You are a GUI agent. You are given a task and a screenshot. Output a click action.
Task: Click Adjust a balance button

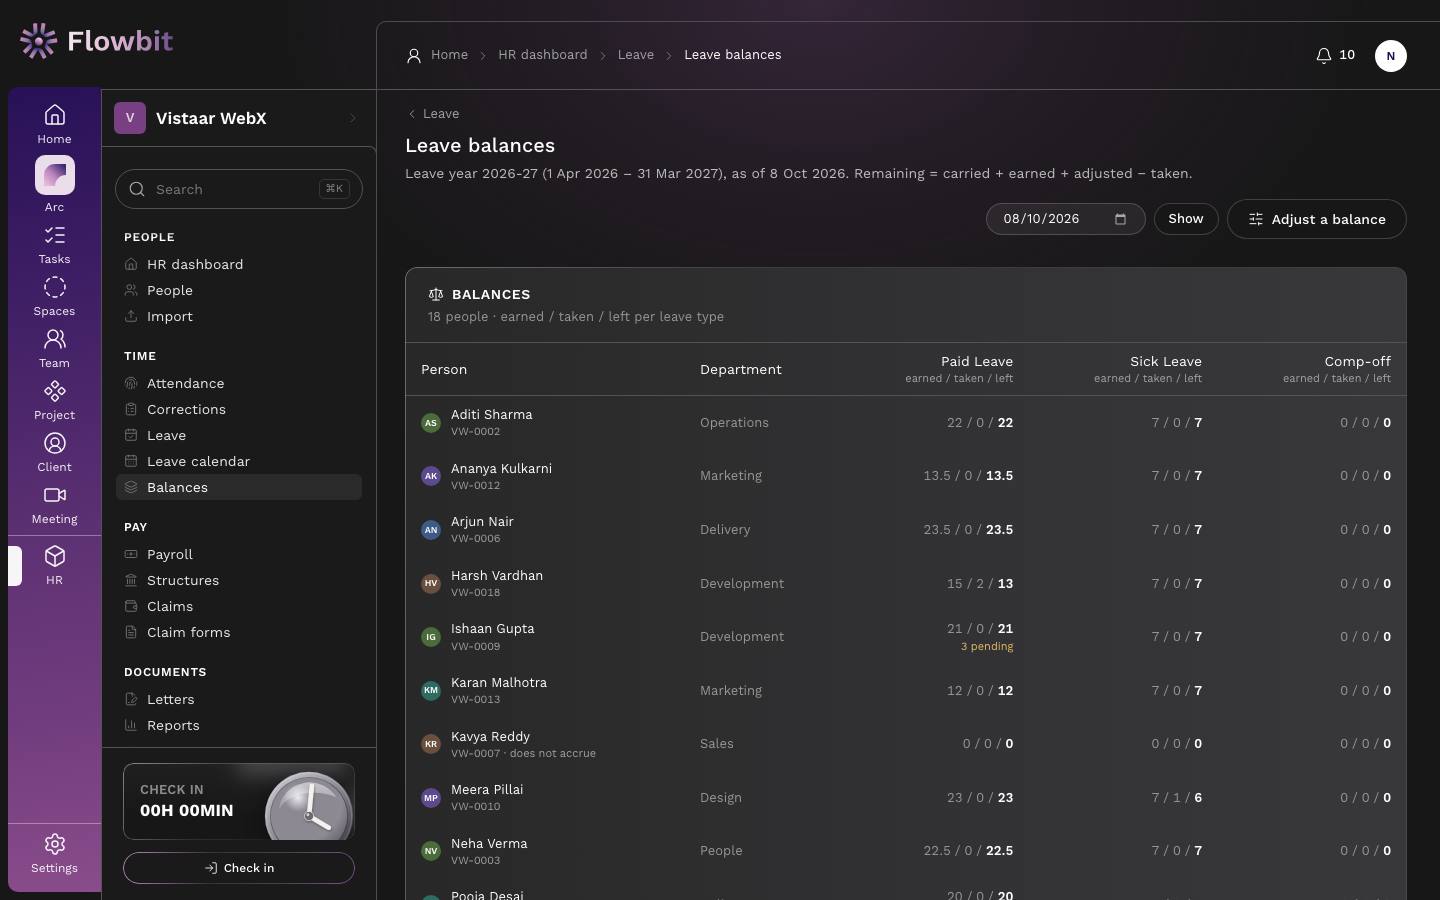[1316, 219]
